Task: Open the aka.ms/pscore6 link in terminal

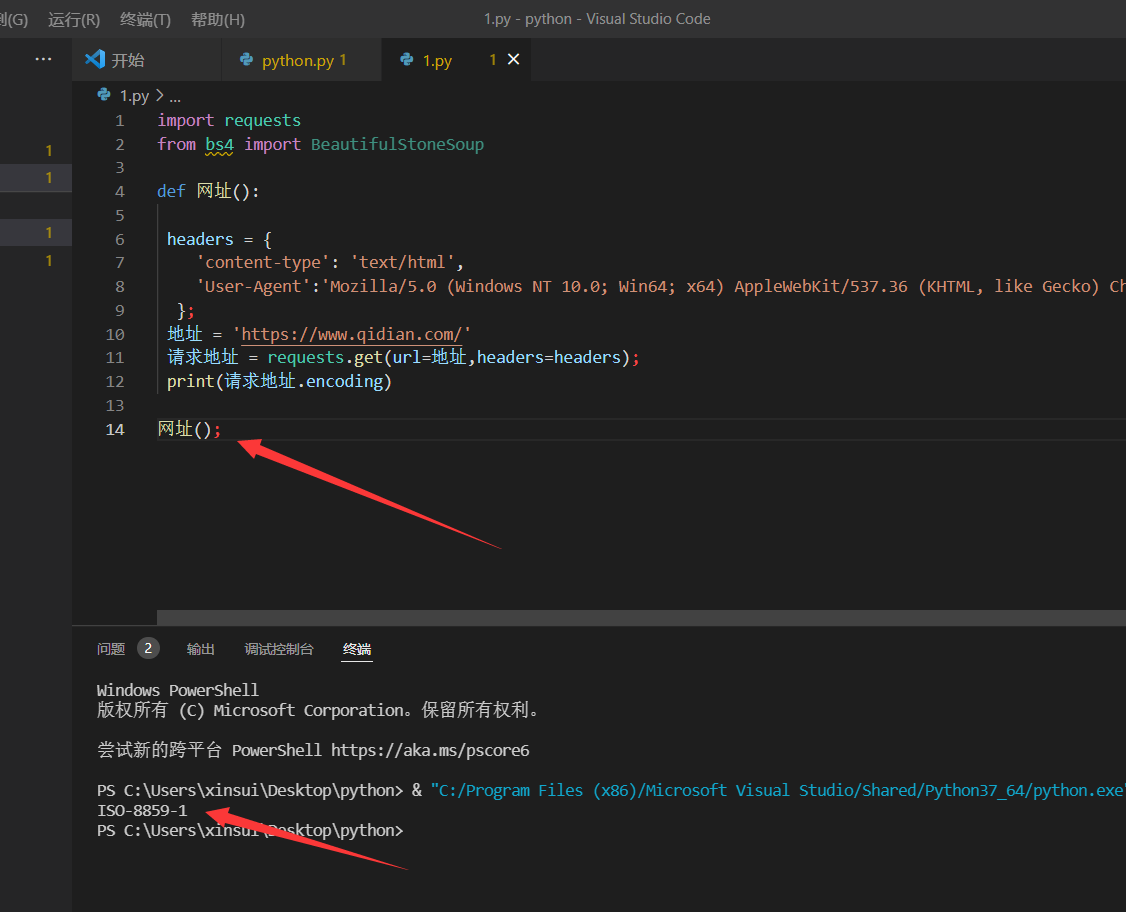Action: point(430,750)
